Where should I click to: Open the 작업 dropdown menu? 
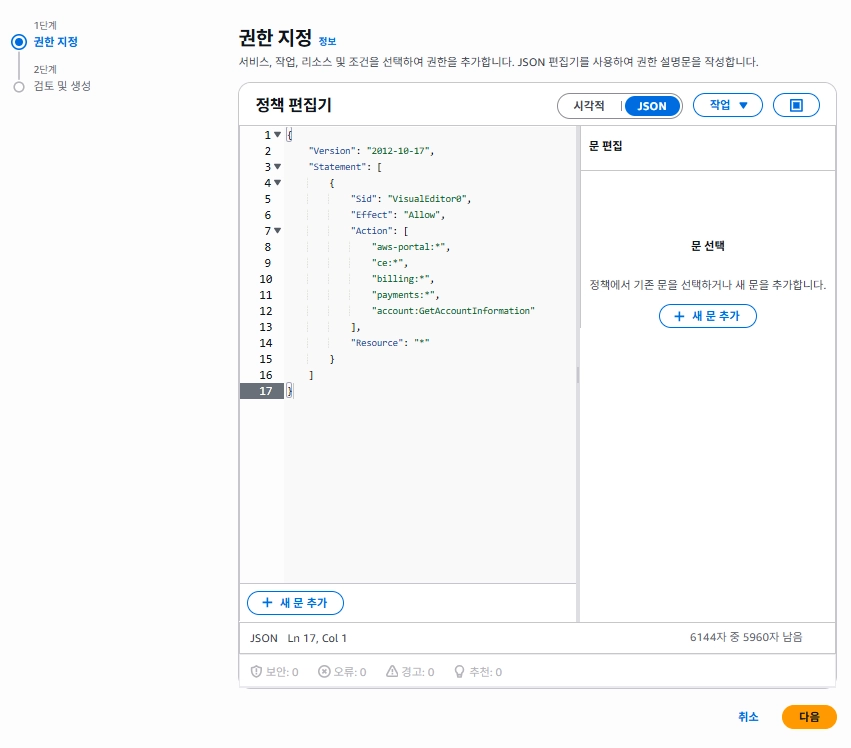[727, 104]
